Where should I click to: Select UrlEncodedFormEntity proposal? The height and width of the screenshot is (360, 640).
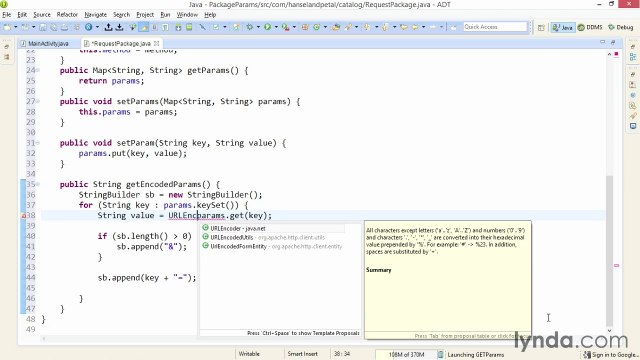(x=272, y=247)
